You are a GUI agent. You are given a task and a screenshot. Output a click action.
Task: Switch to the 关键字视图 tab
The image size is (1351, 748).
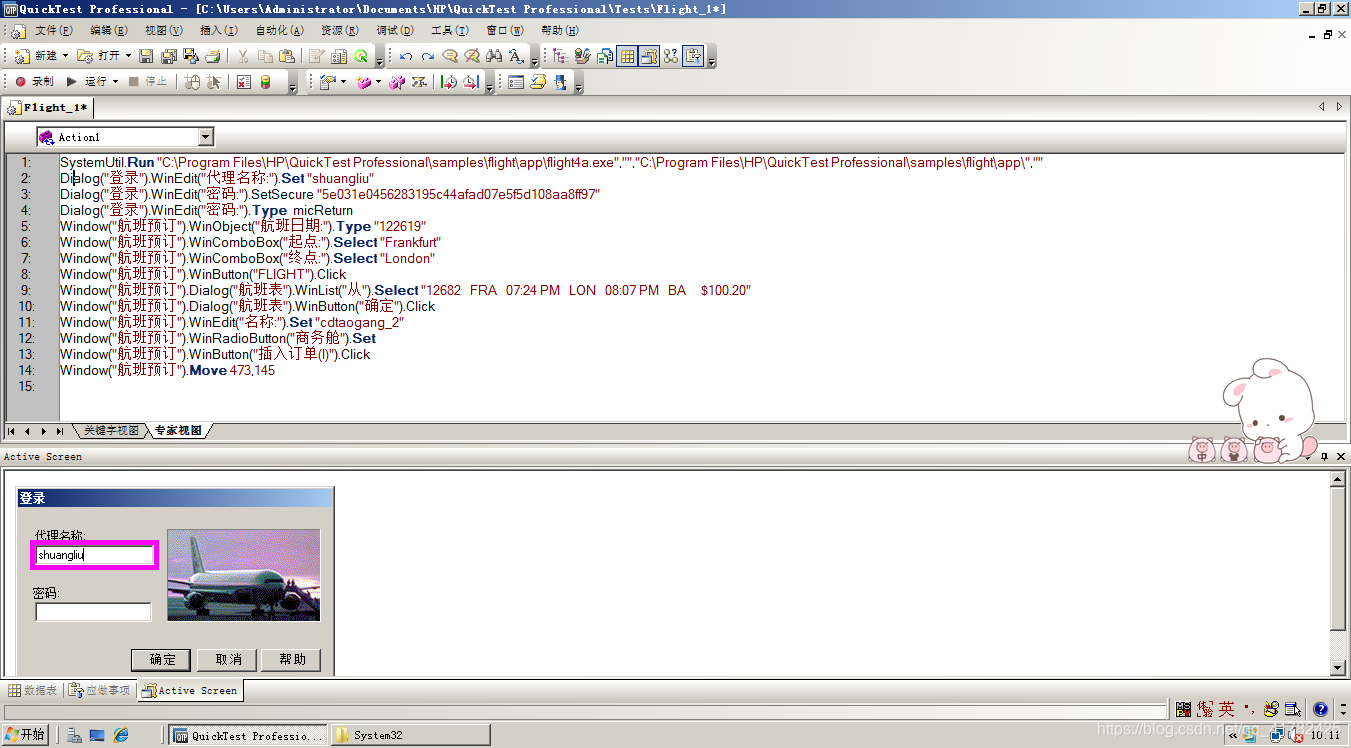[x=111, y=431]
